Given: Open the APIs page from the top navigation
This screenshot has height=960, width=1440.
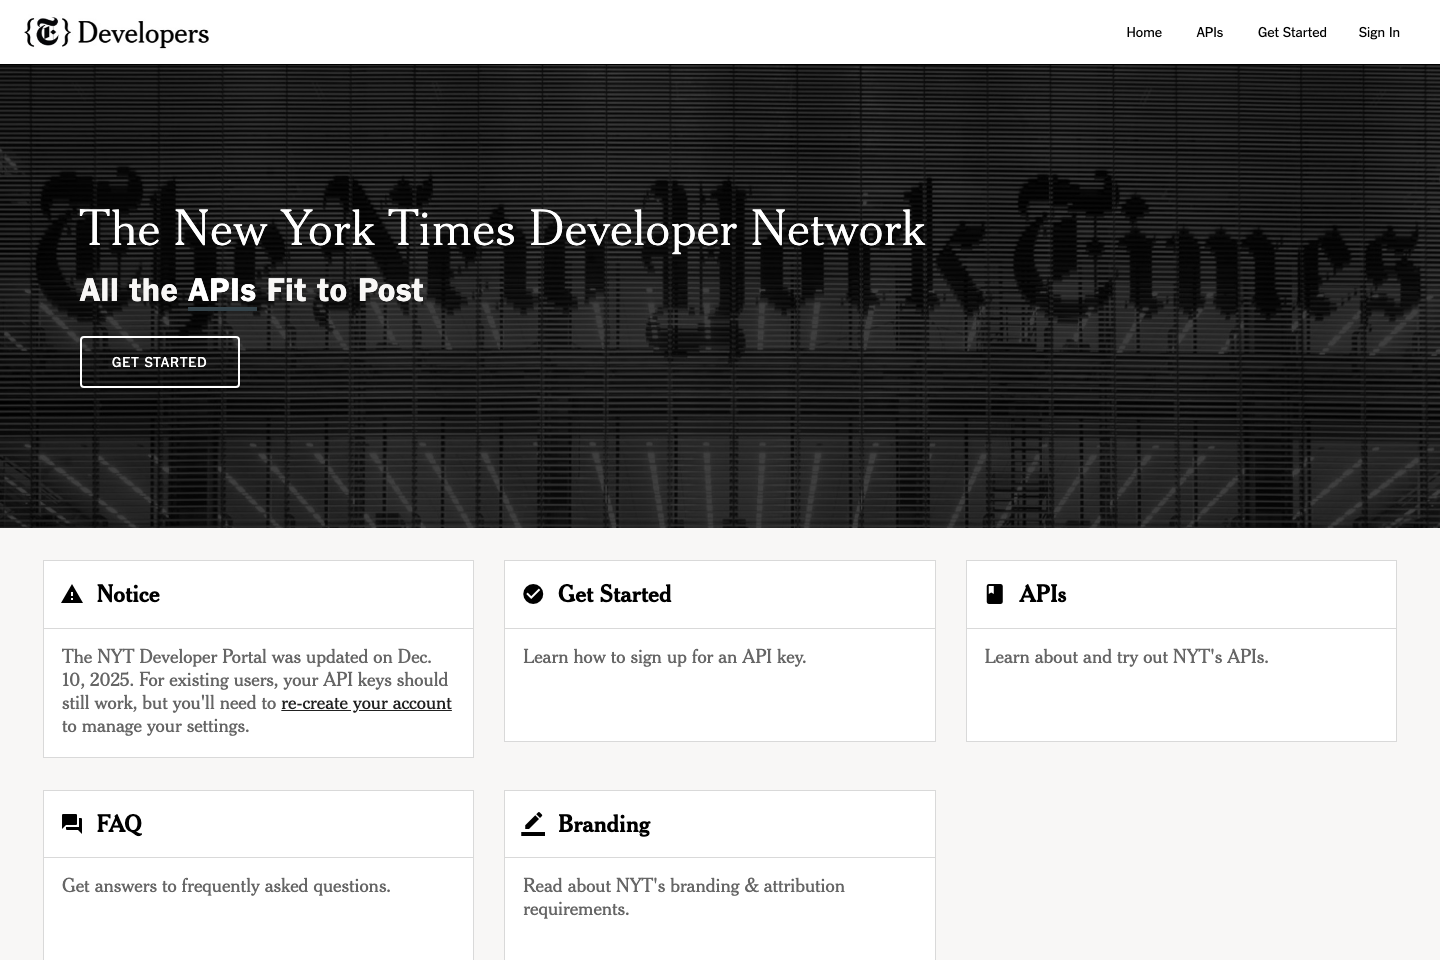Looking at the screenshot, I should click(1209, 32).
